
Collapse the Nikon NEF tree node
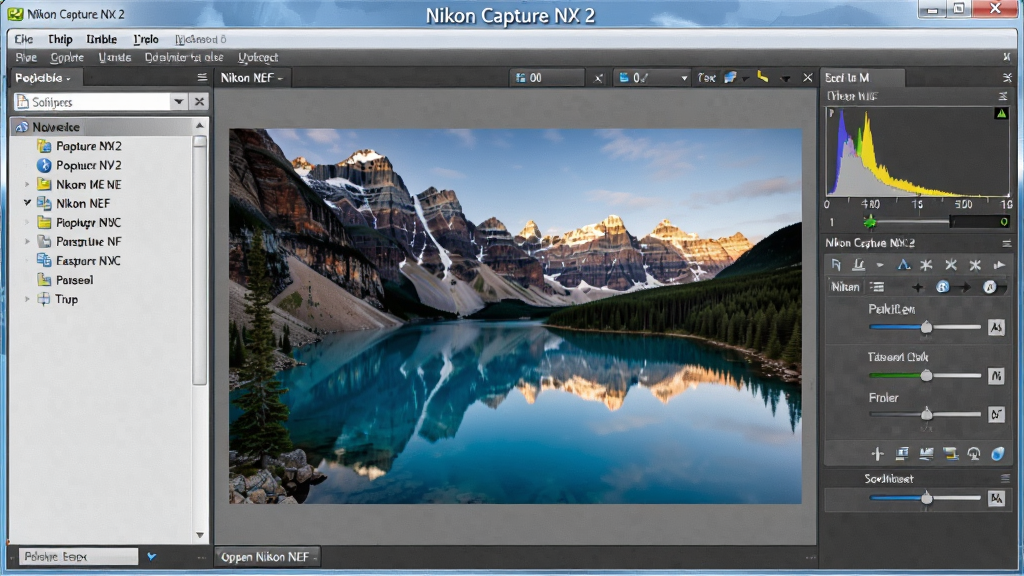click(x=27, y=203)
